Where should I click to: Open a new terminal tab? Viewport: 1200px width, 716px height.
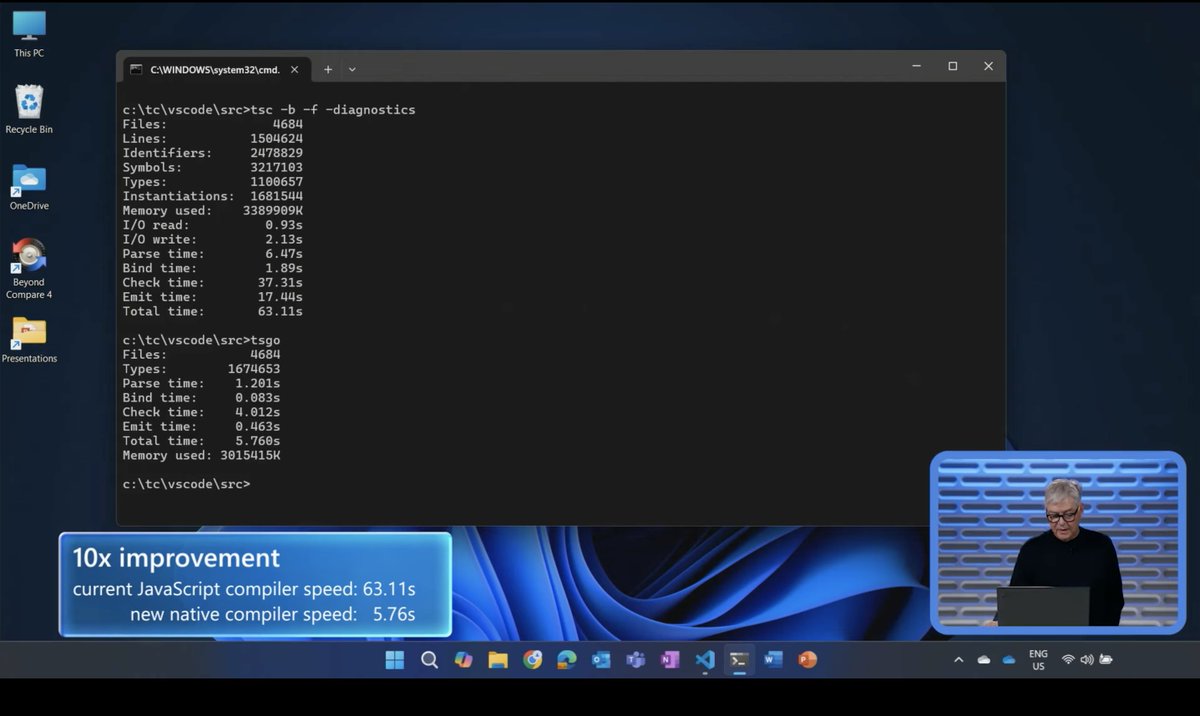(x=328, y=69)
